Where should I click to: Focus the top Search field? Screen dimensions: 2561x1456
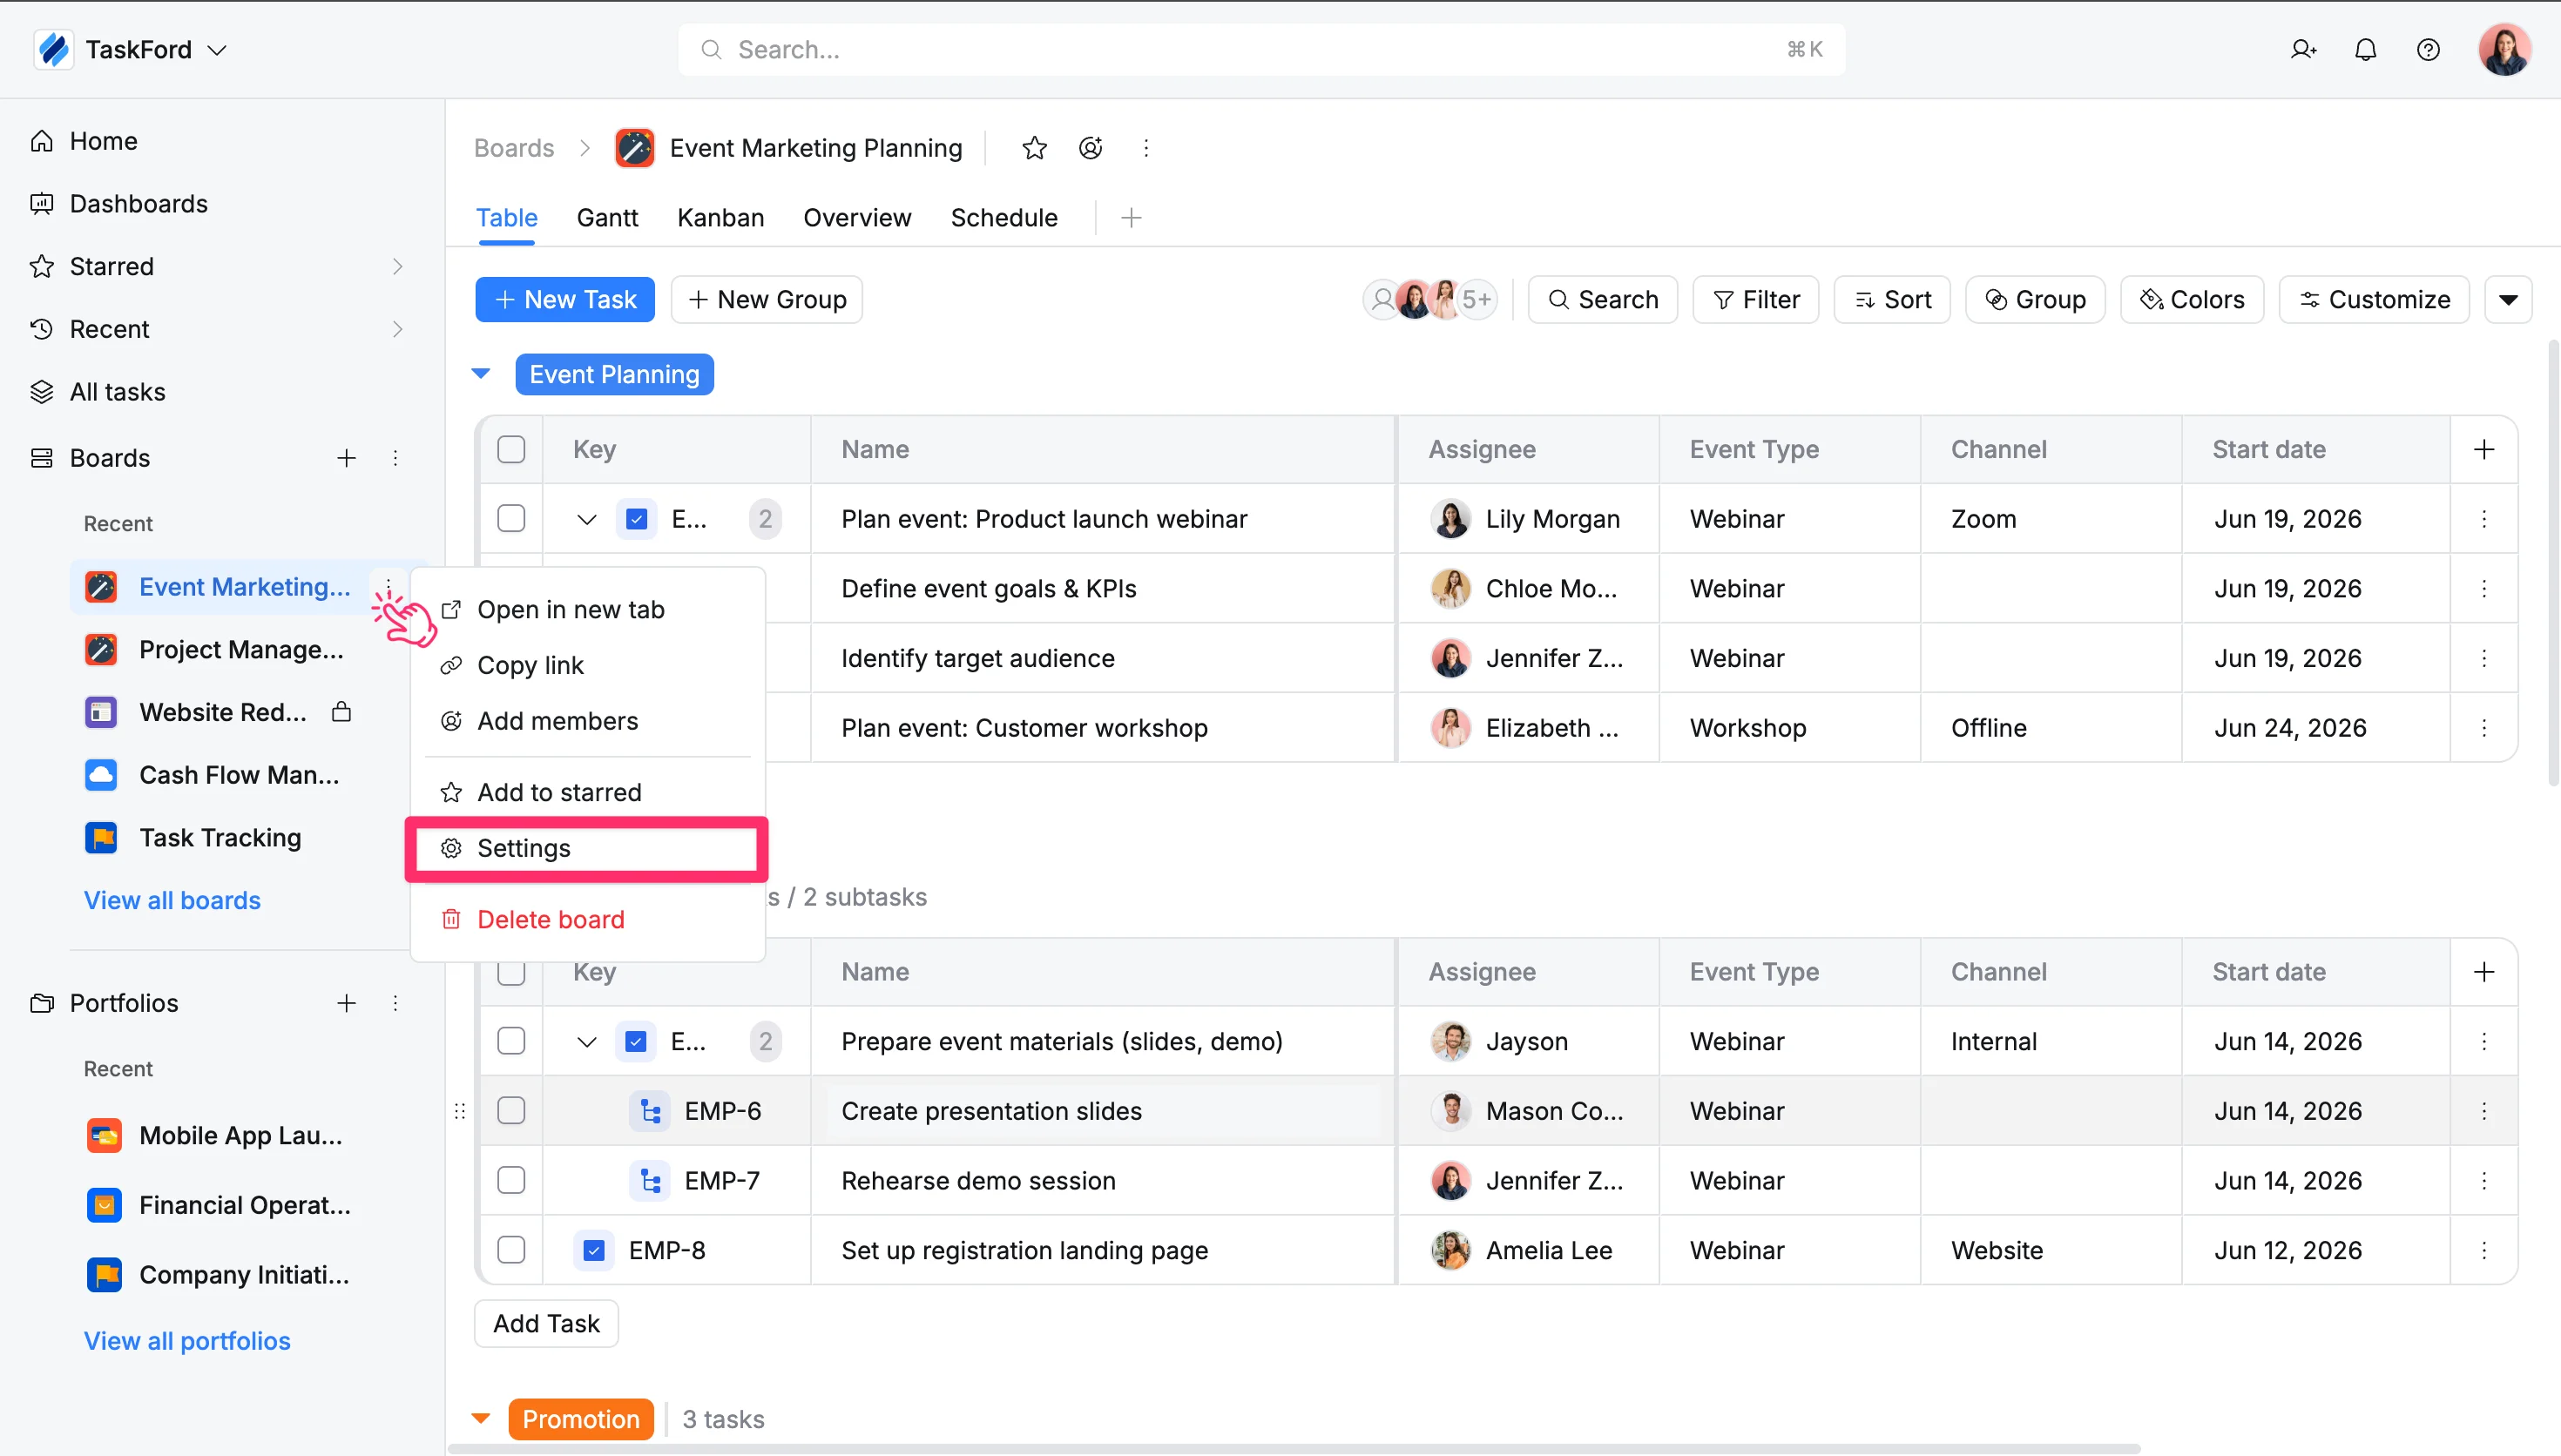coord(1262,50)
